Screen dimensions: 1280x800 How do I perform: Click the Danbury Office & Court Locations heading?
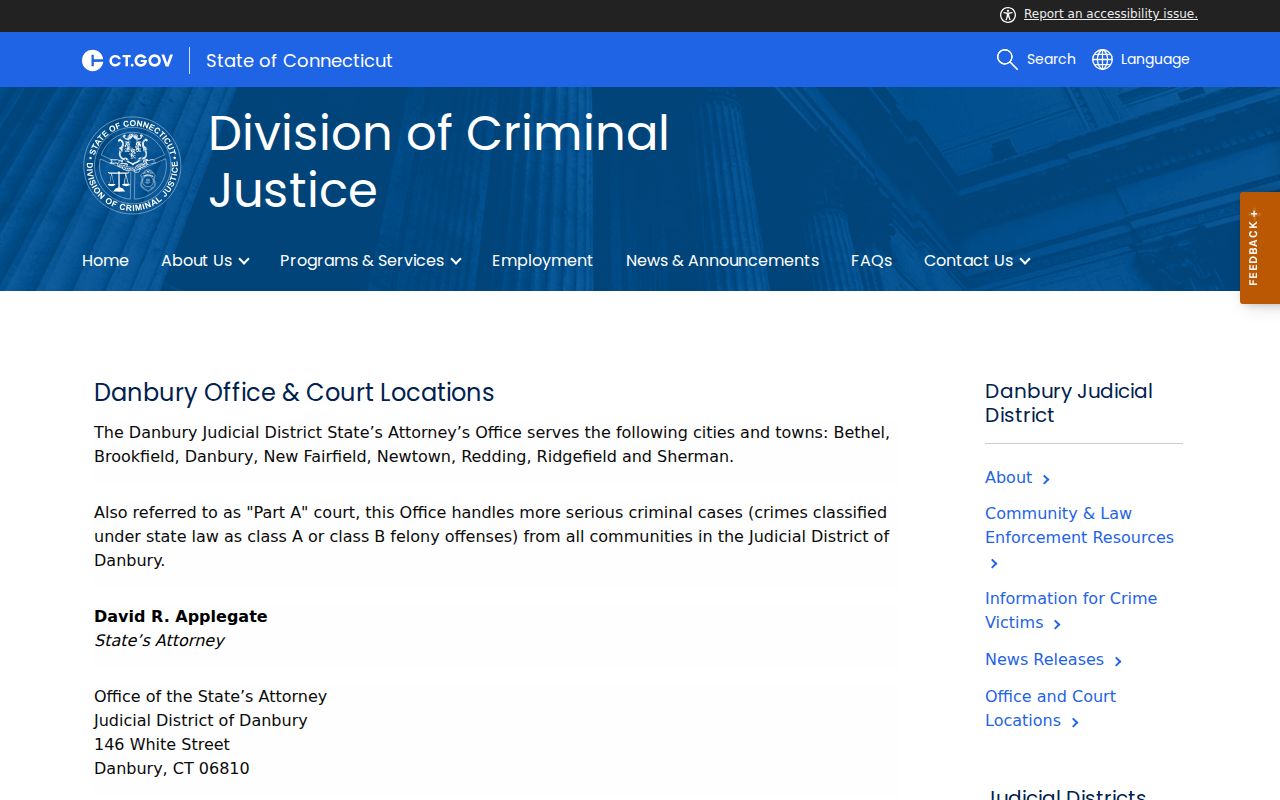point(294,392)
